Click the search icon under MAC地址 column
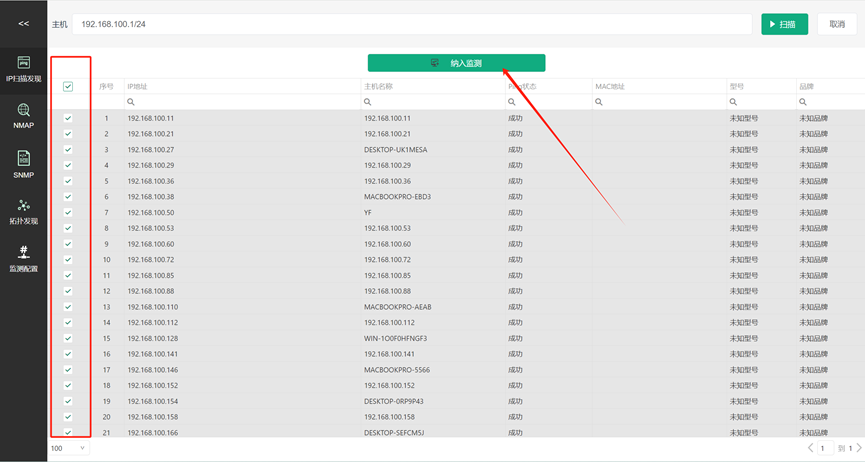This screenshot has height=462, width=865. pyautogui.click(x=599, y=102)
